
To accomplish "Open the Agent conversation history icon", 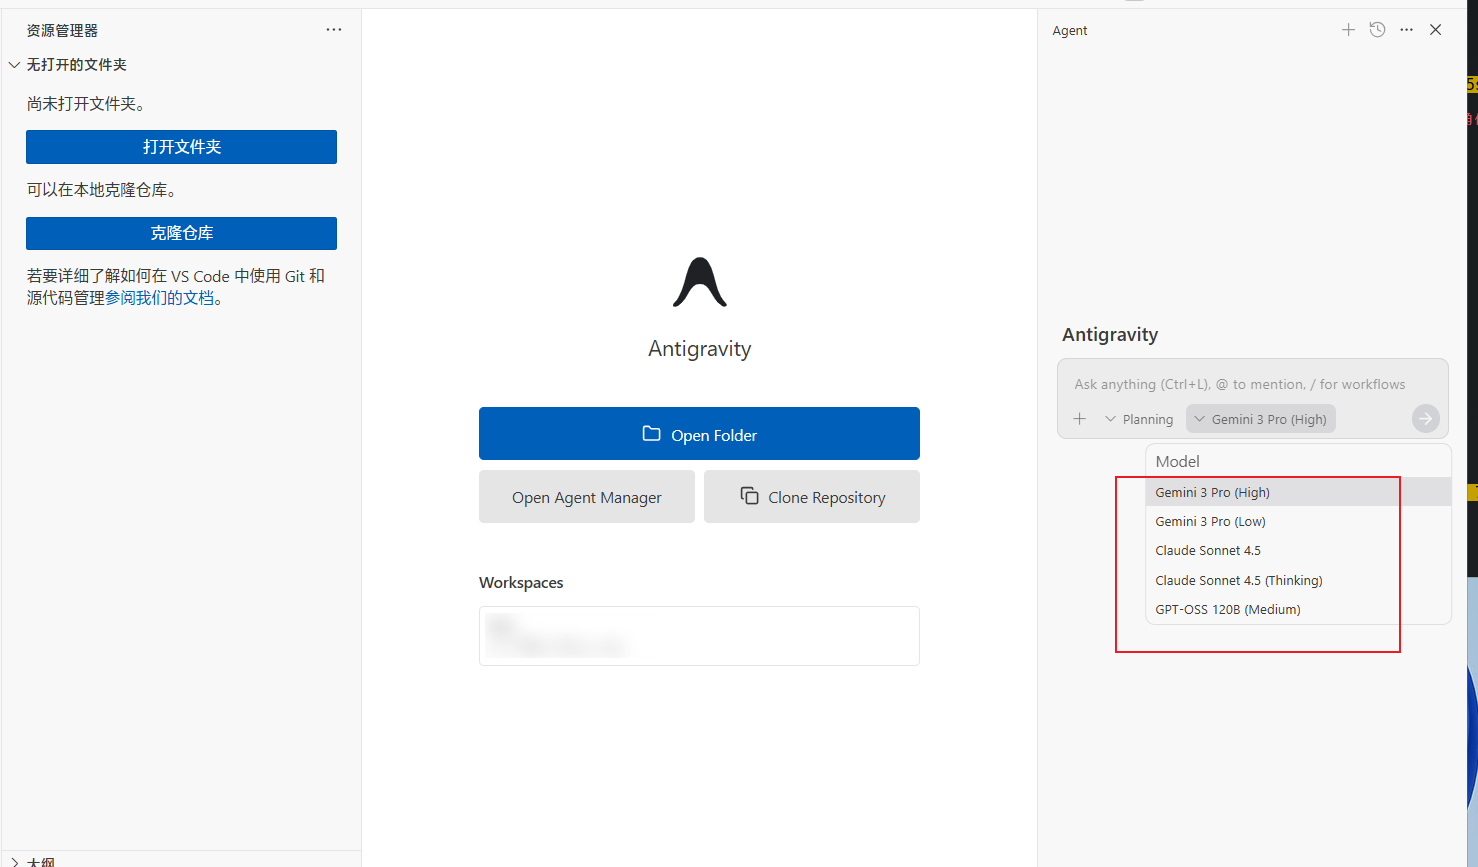I will click(1377, 30).
